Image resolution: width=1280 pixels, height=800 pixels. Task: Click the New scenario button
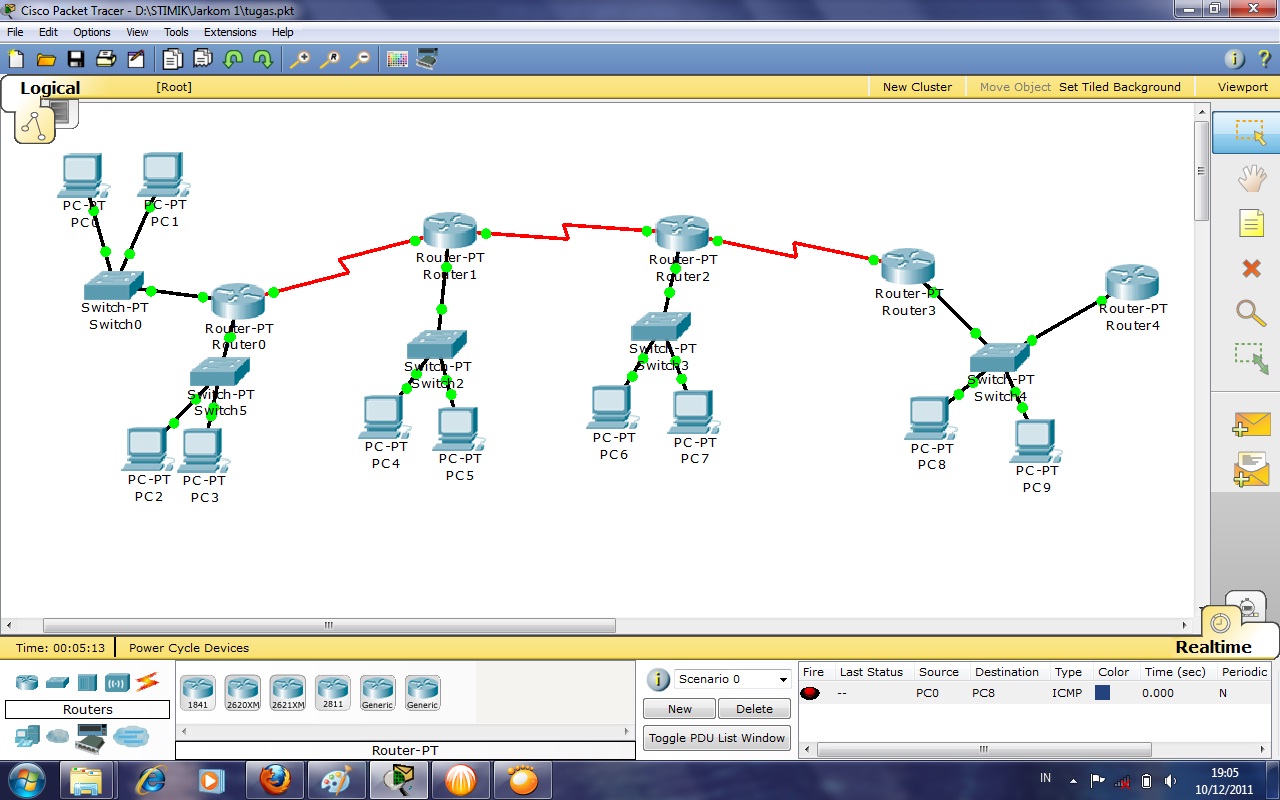680,709
